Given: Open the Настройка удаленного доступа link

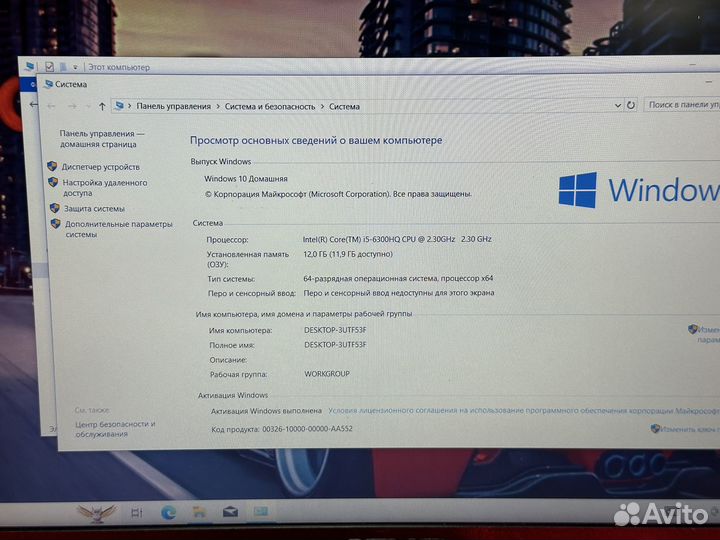Looking at the screenshot, I should (105, 188).
